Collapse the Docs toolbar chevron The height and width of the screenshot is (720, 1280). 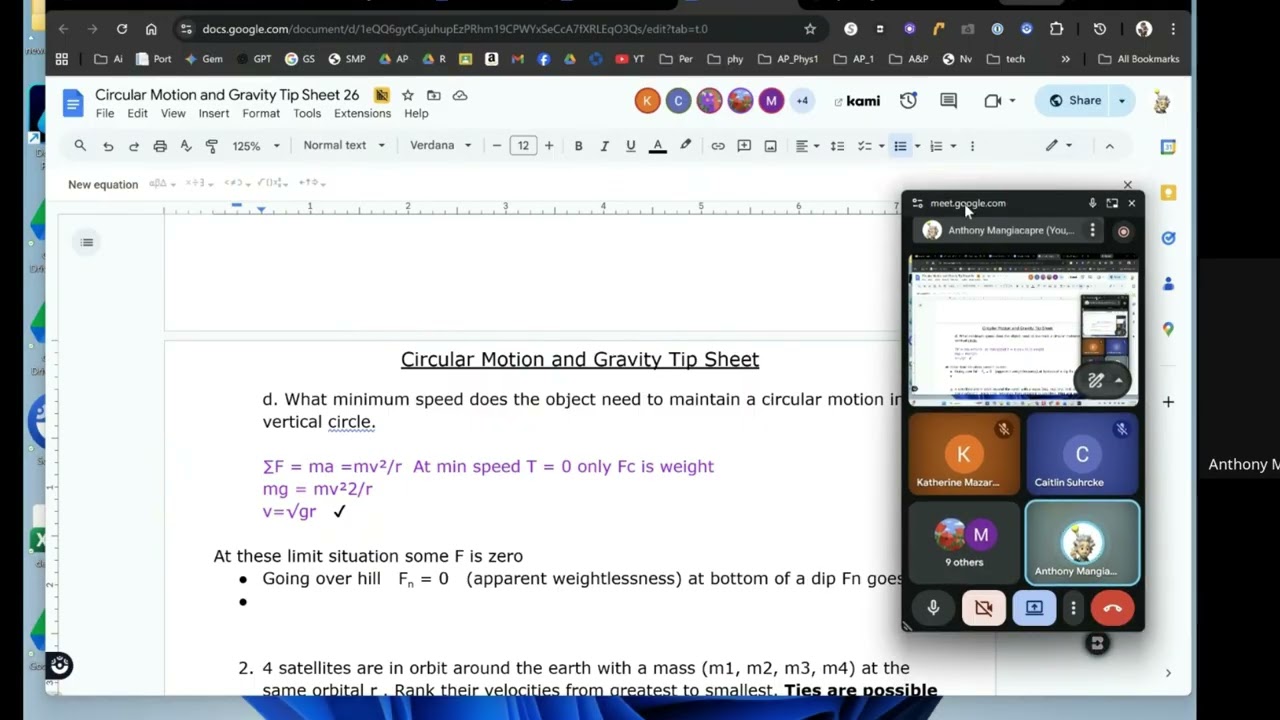coord(1109,146)
